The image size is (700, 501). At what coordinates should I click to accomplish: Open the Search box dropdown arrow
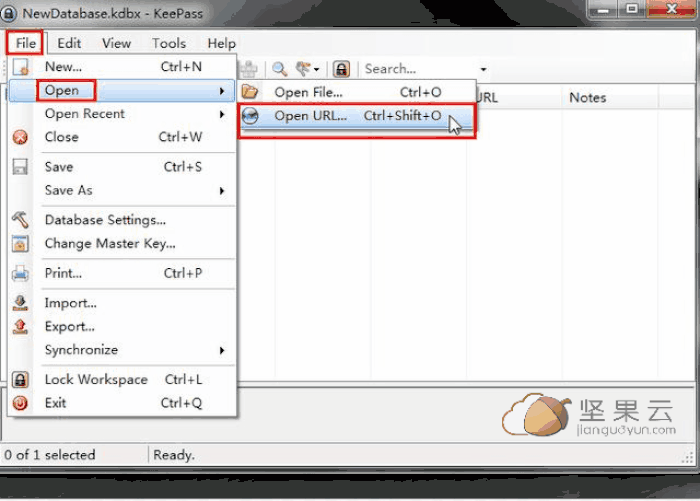click(483, 70)
